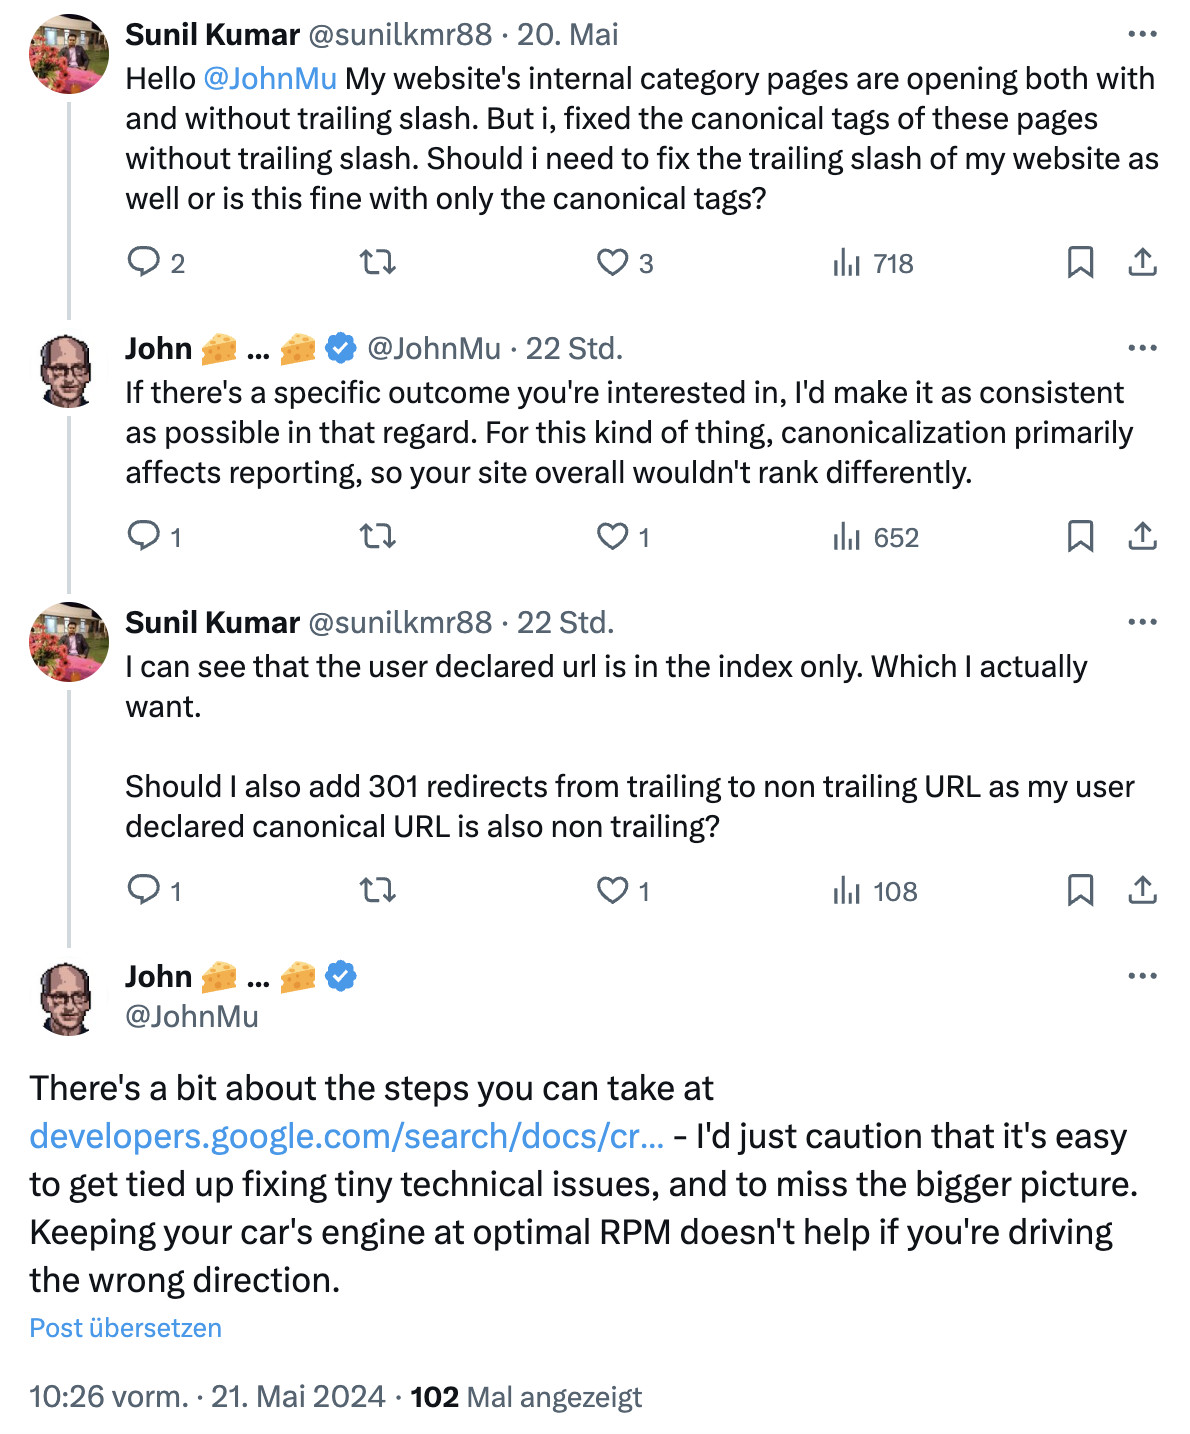This screenshot has height=1434, width=1190.
Task: View analytics showing 718 views
Action: coord(872,263)
